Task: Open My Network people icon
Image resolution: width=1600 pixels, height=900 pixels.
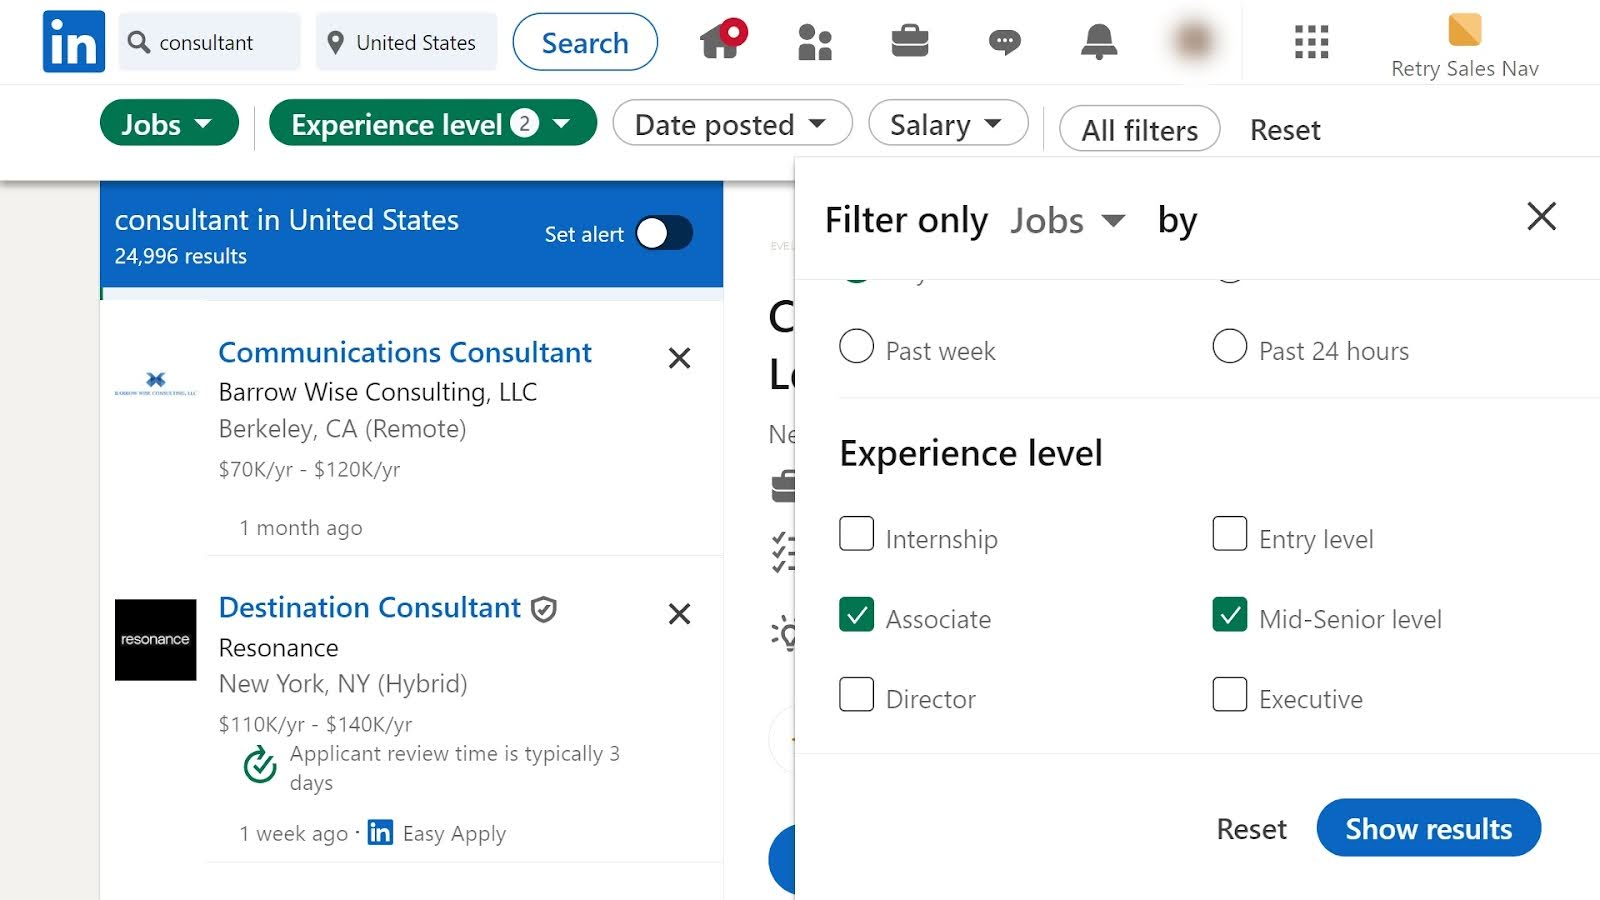Action: tap(814, 42)
